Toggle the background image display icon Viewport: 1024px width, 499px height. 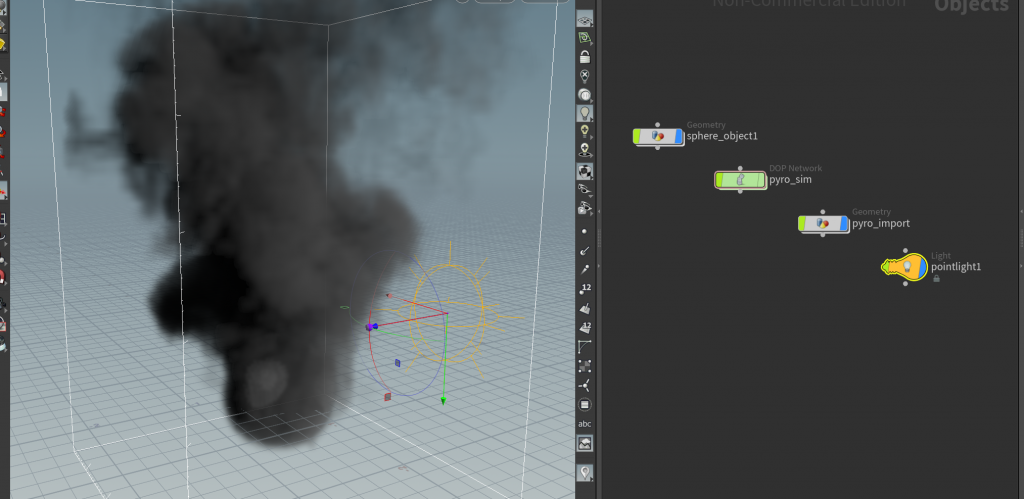point(584,443)
